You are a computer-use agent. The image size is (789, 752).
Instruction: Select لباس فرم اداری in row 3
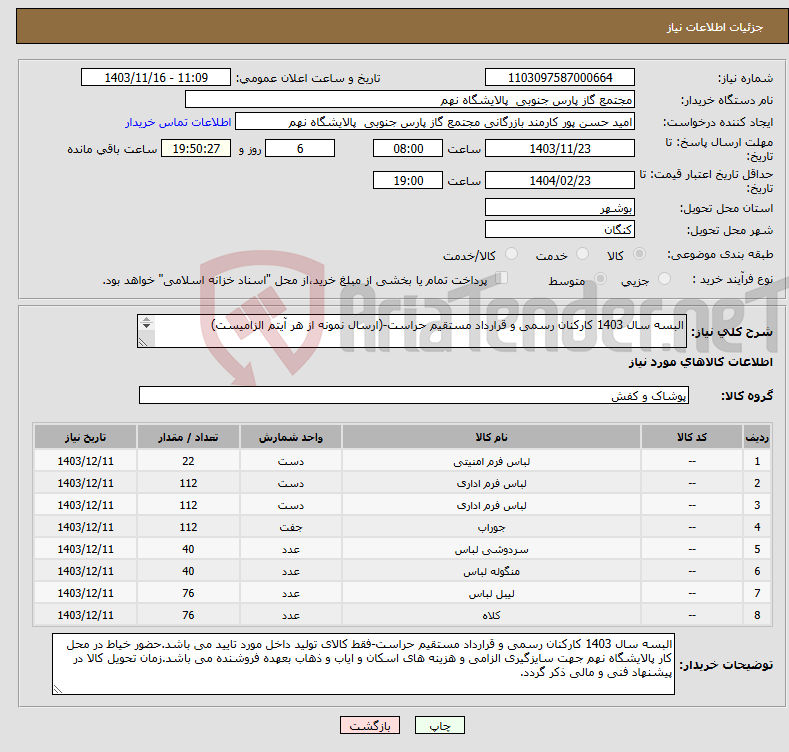(491, 506)
